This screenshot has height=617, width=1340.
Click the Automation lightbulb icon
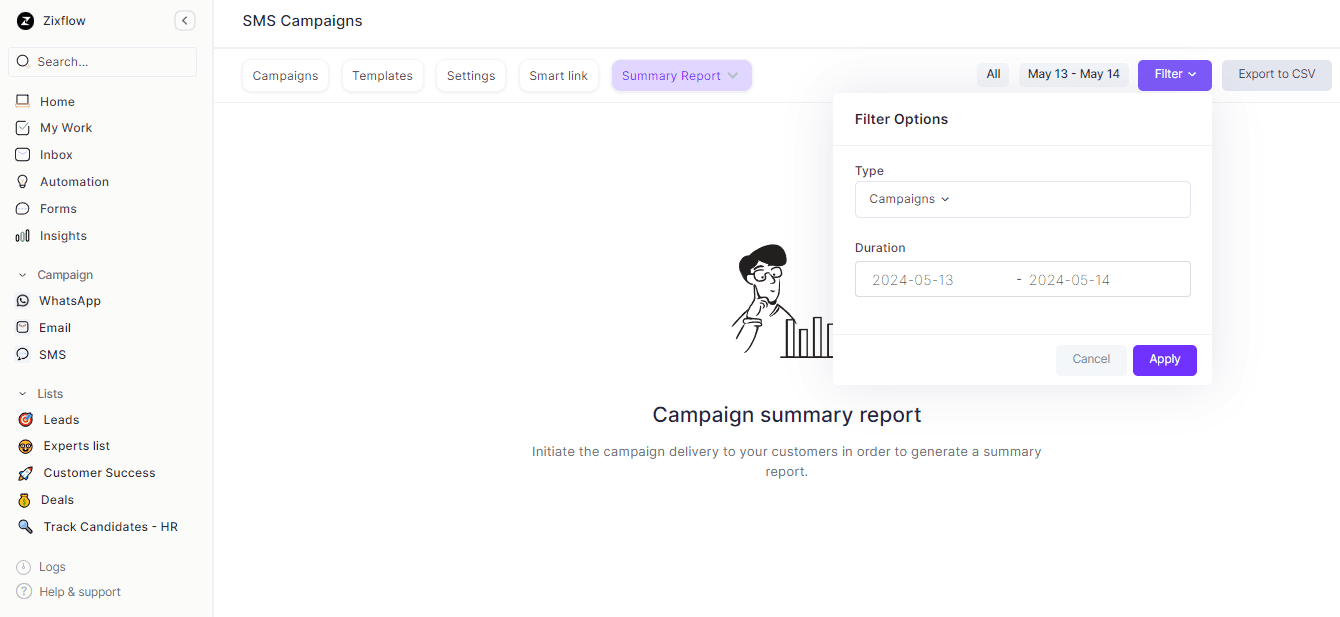pos(23,182)
